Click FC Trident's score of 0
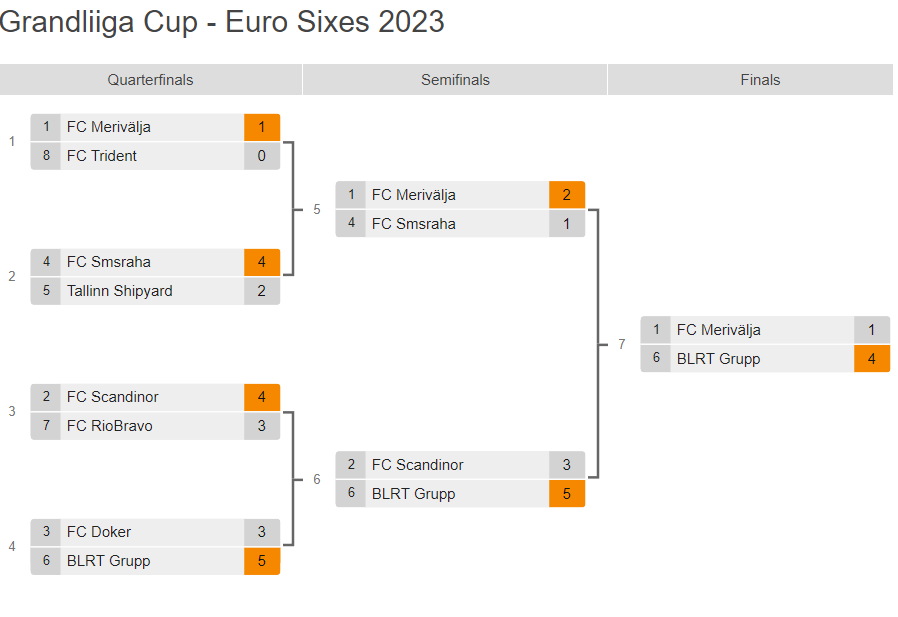898x617 pixels. click(x=262, y=156)
